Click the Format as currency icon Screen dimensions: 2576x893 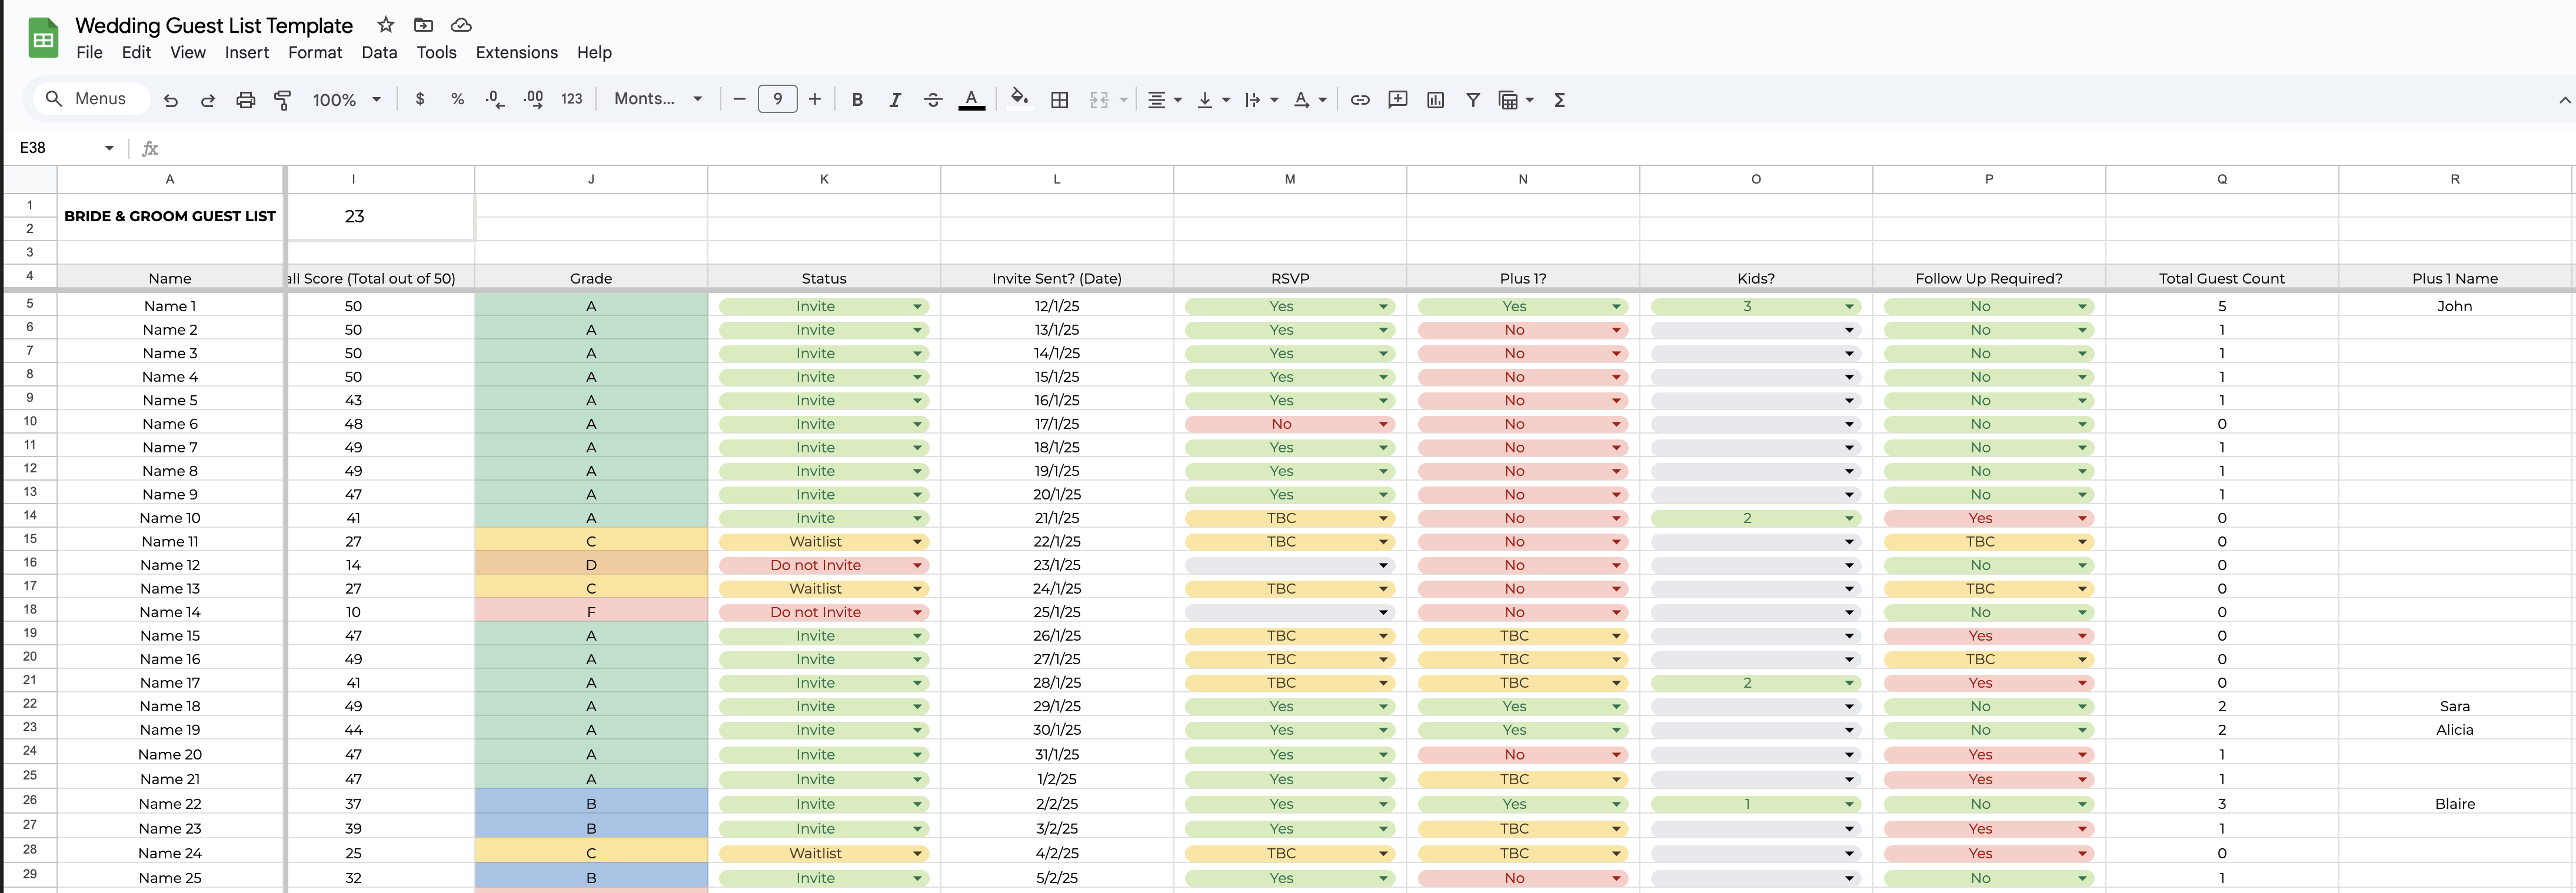[x=420, y=99]
